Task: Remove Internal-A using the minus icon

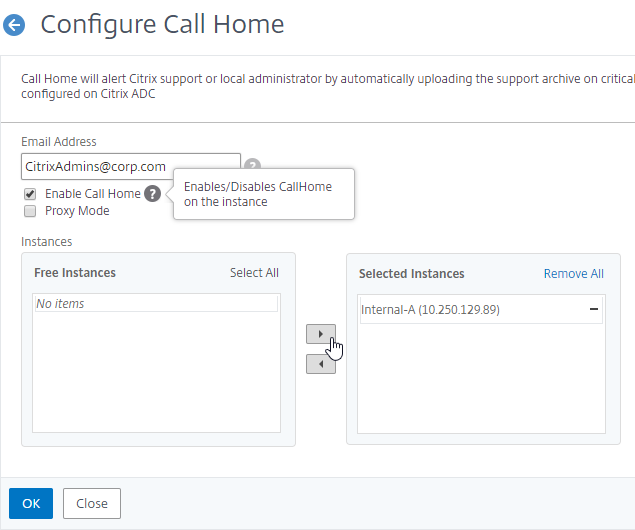Action: (x=594, y=309)
